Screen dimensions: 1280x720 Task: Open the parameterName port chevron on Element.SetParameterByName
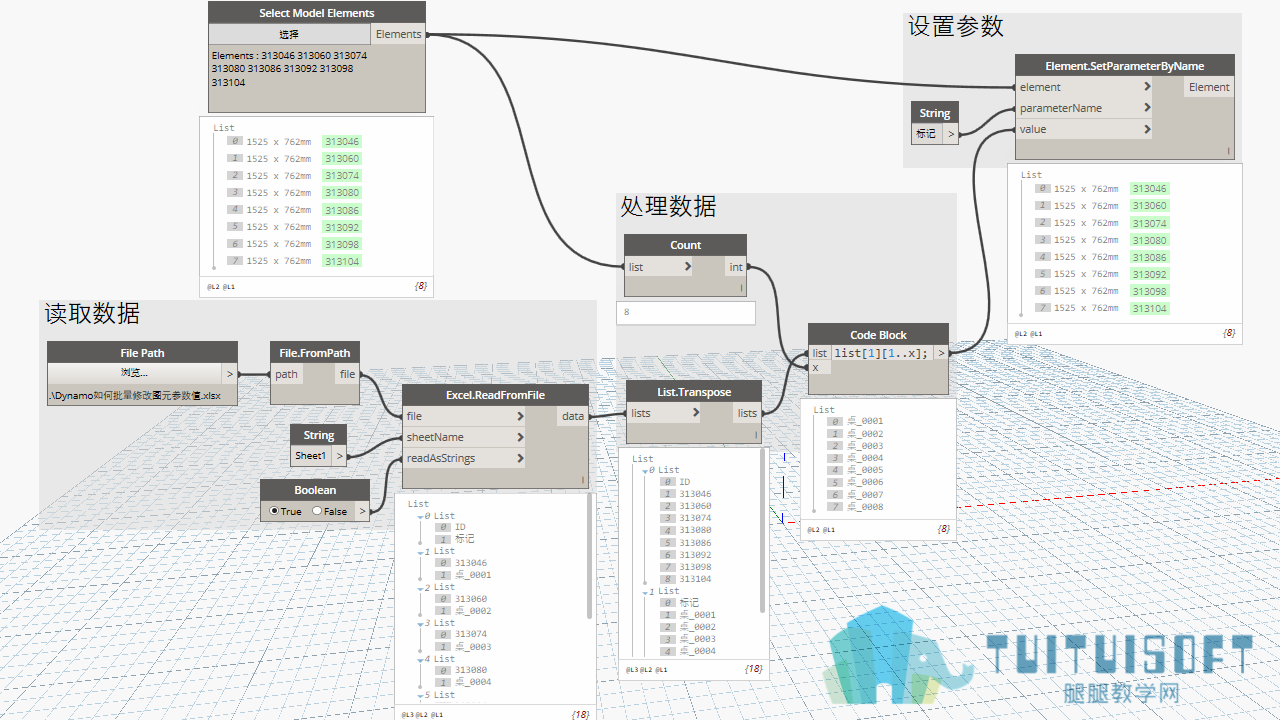click(x=1147, y=108)
